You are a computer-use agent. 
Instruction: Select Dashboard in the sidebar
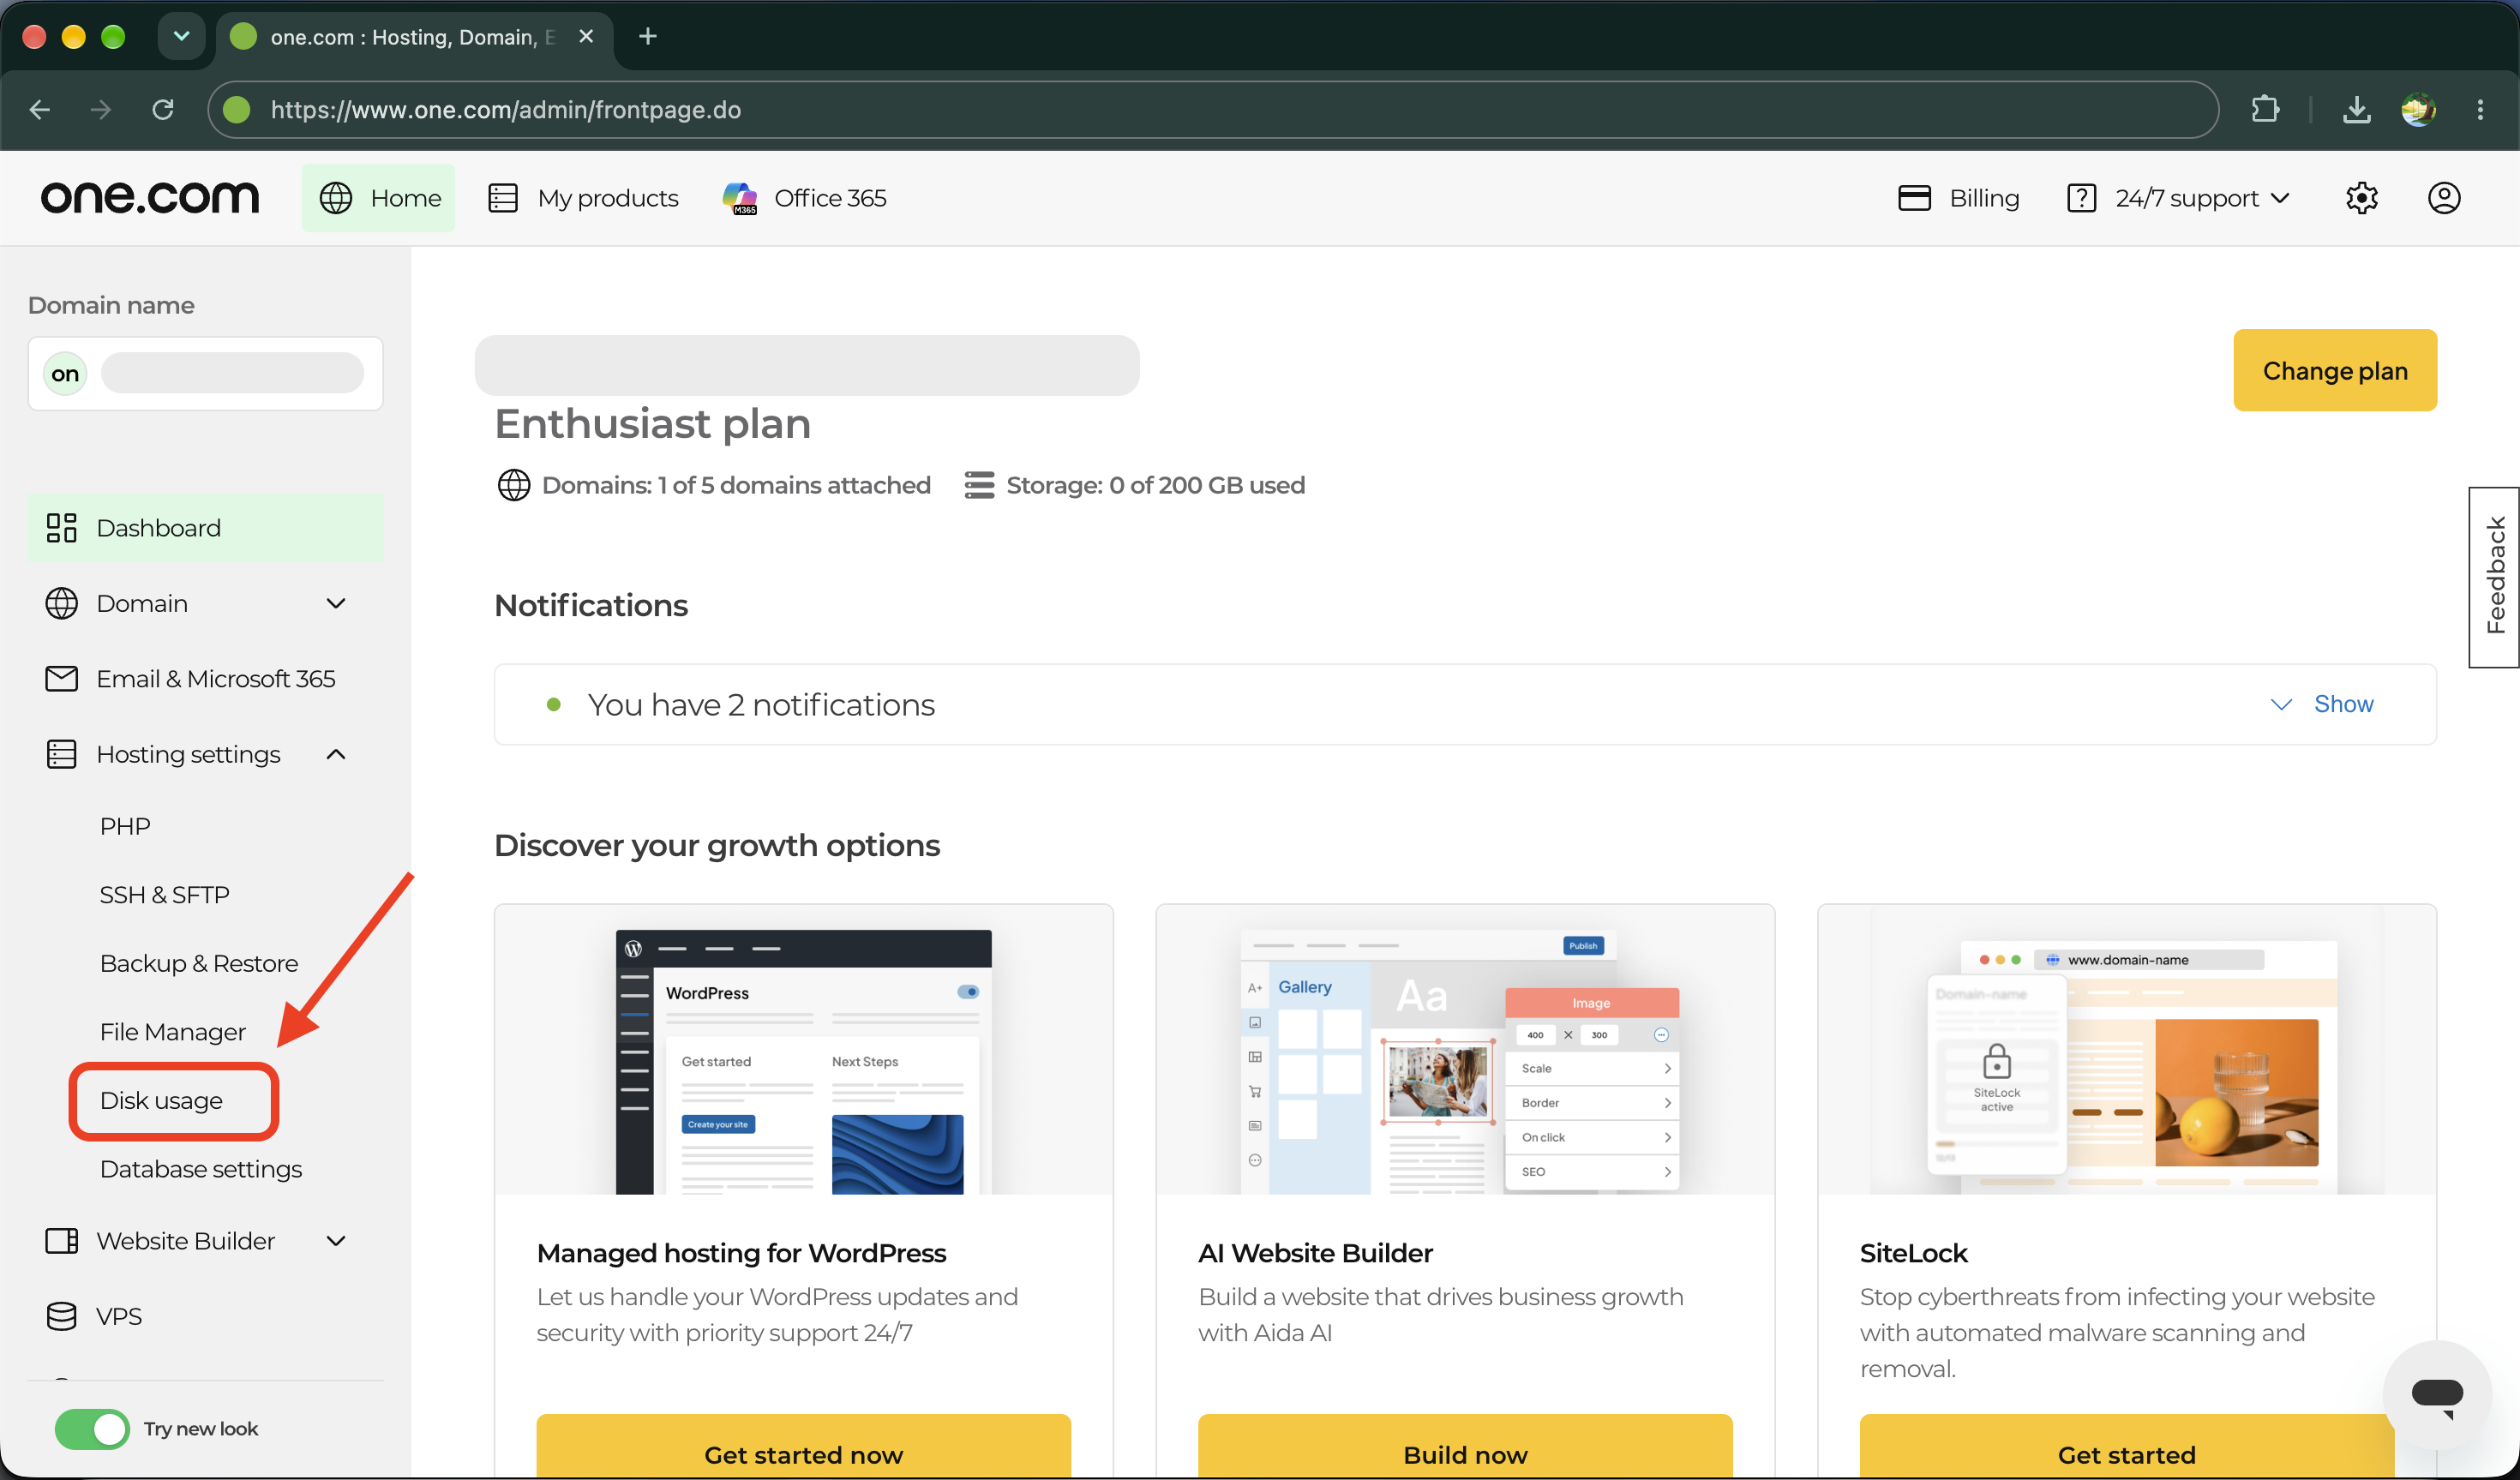point(205,527)
